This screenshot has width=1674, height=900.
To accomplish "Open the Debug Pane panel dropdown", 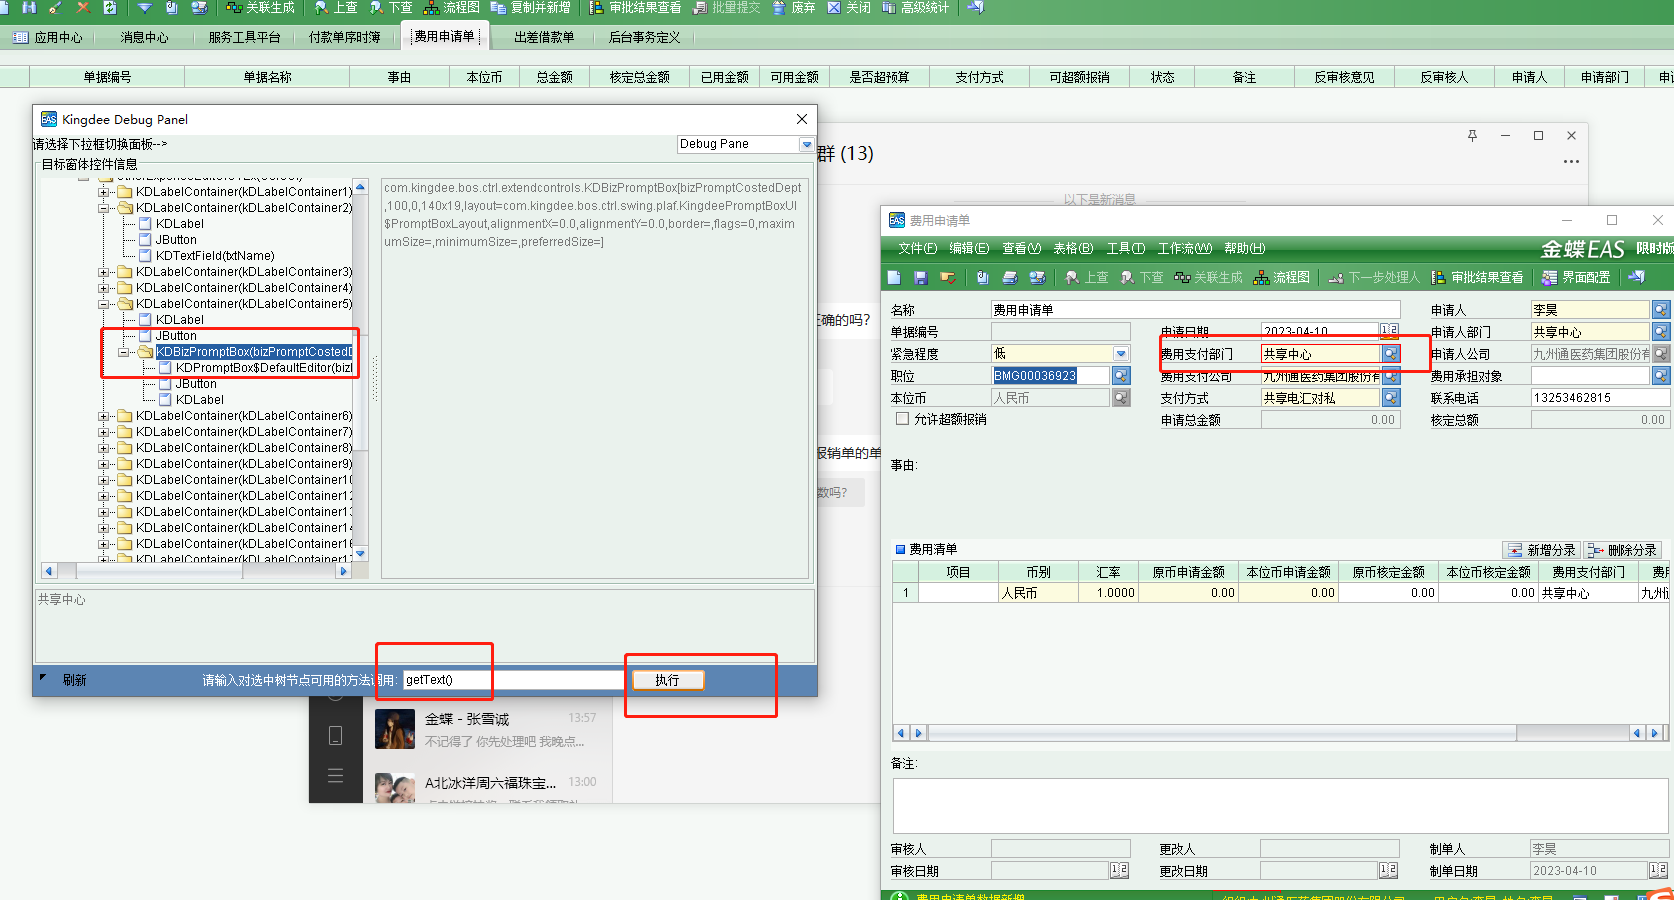I will (x=806, y=145).
